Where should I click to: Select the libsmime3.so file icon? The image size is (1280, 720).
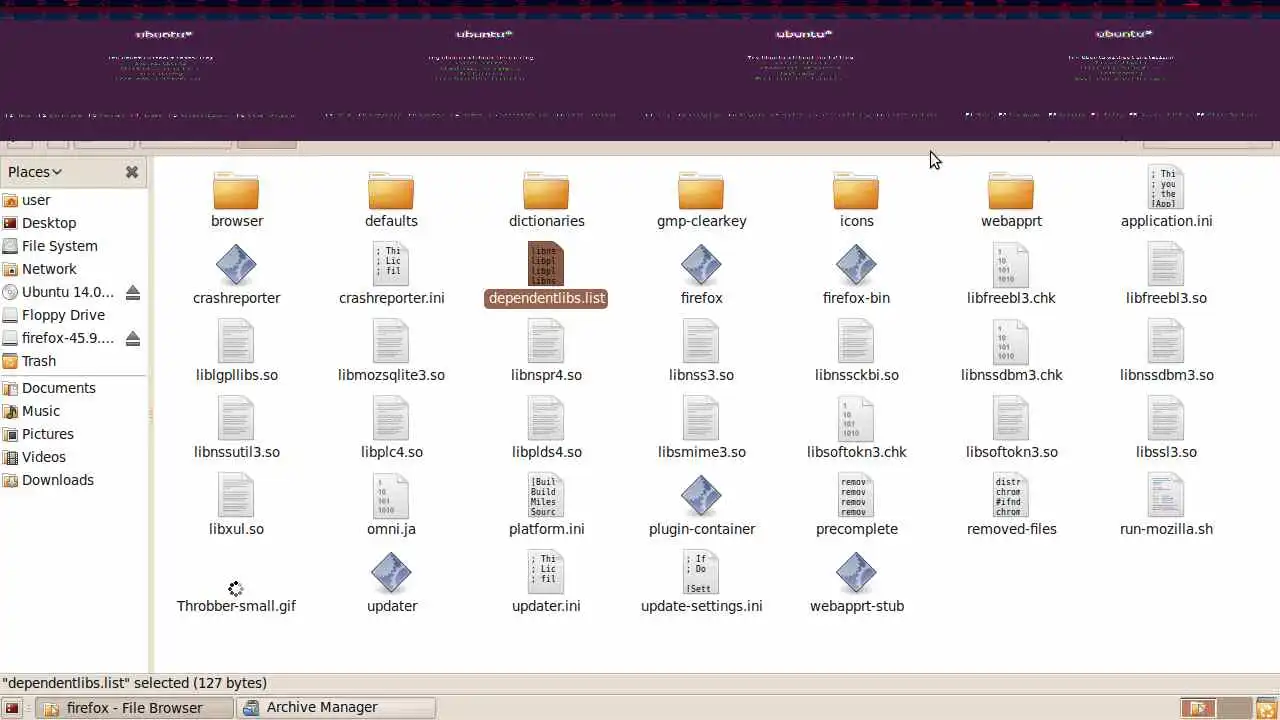[x=701, y=419]
